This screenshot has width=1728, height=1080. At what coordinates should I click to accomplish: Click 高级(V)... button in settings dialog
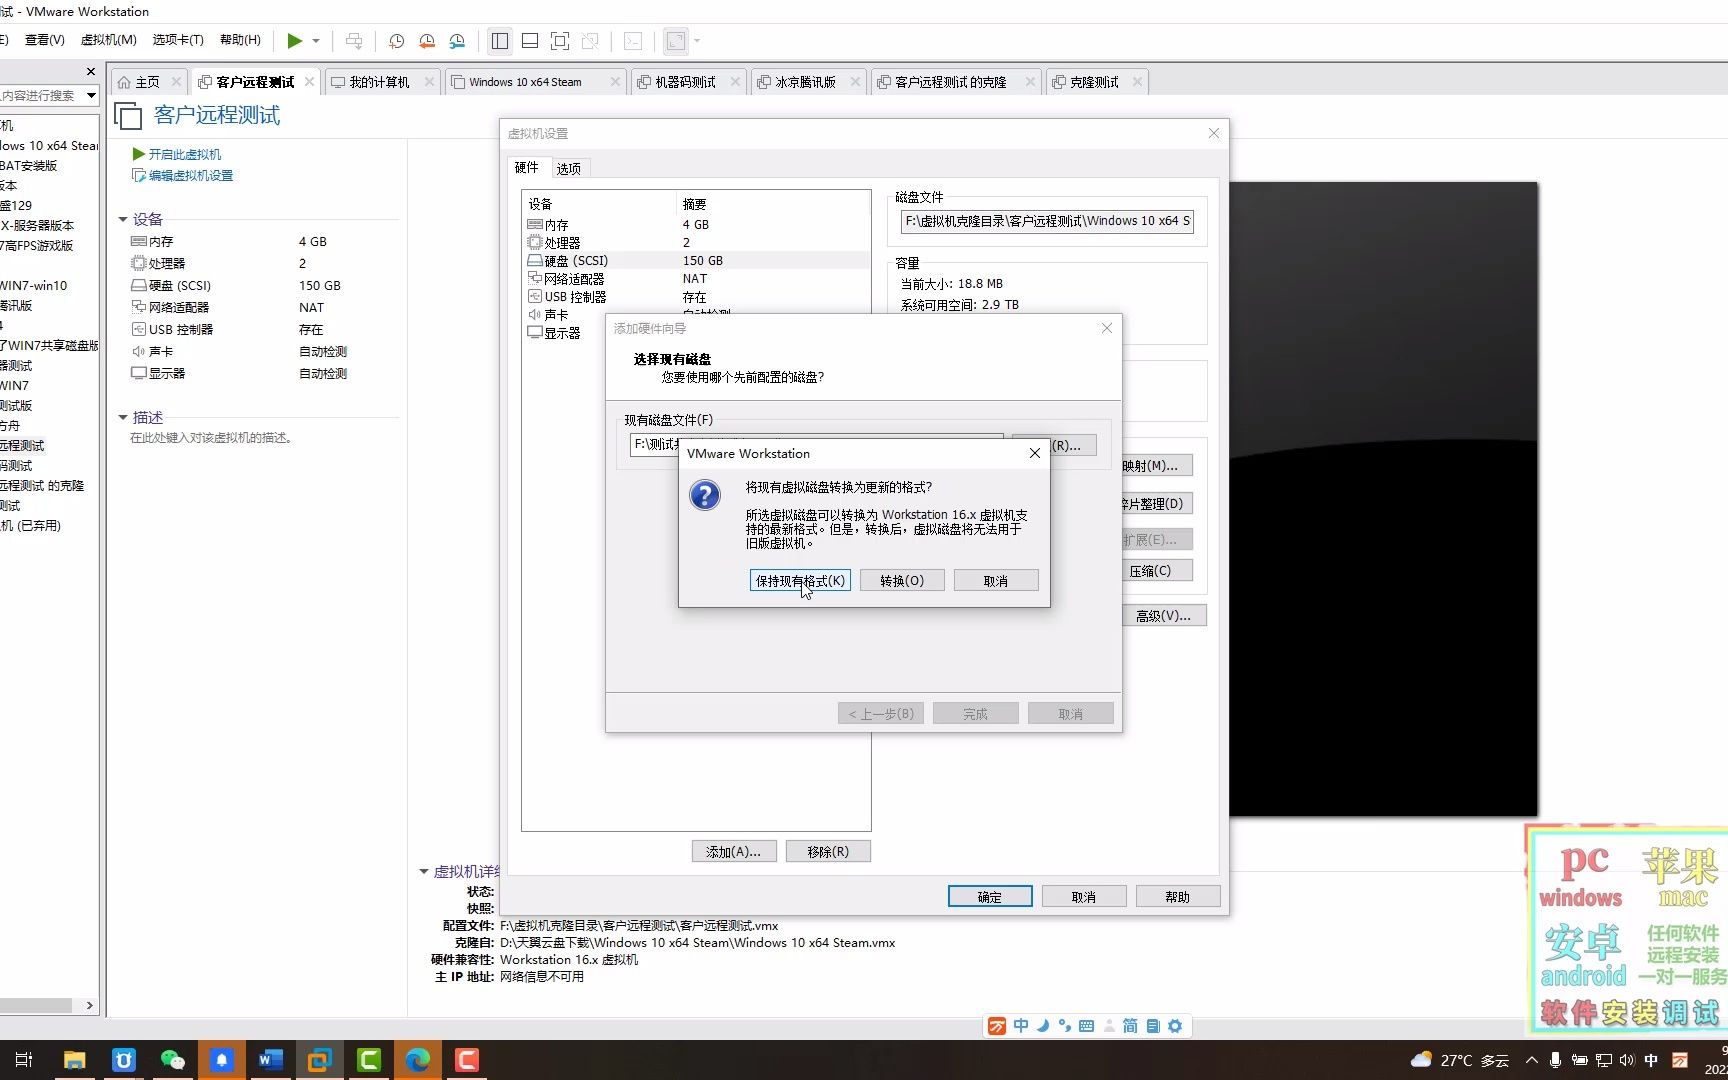pos(1163,616)
